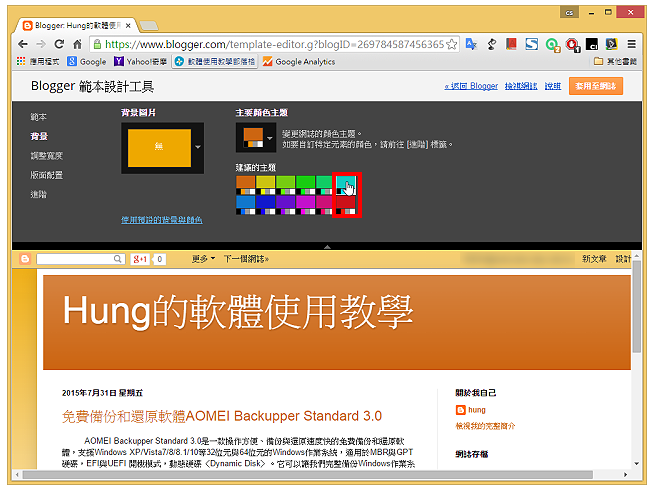649x489 pixels.
Task: Open a new browser tab
Action: [x=149, y=26]
